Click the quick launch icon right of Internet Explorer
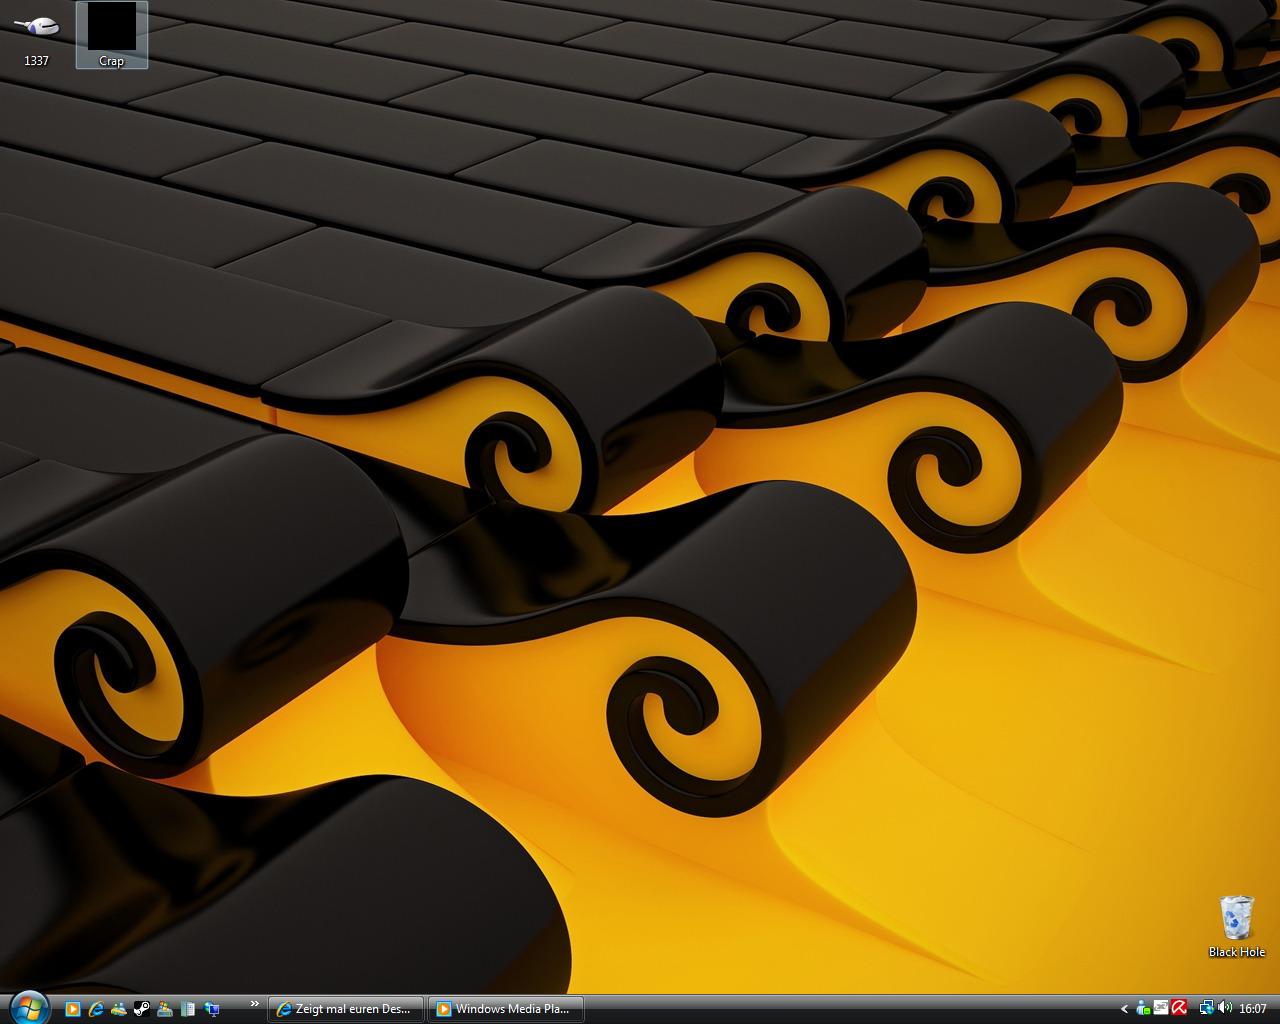This screenshot has height=1024, width=1280. tap(119, 1009)
